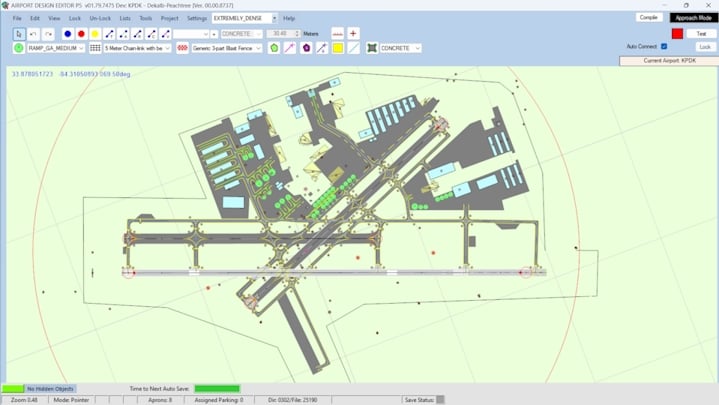The height and width of the screenshot is (405, 719).
Task: Click the Assigned Parking: 0 status text
Action: click(x=219, y=400)
